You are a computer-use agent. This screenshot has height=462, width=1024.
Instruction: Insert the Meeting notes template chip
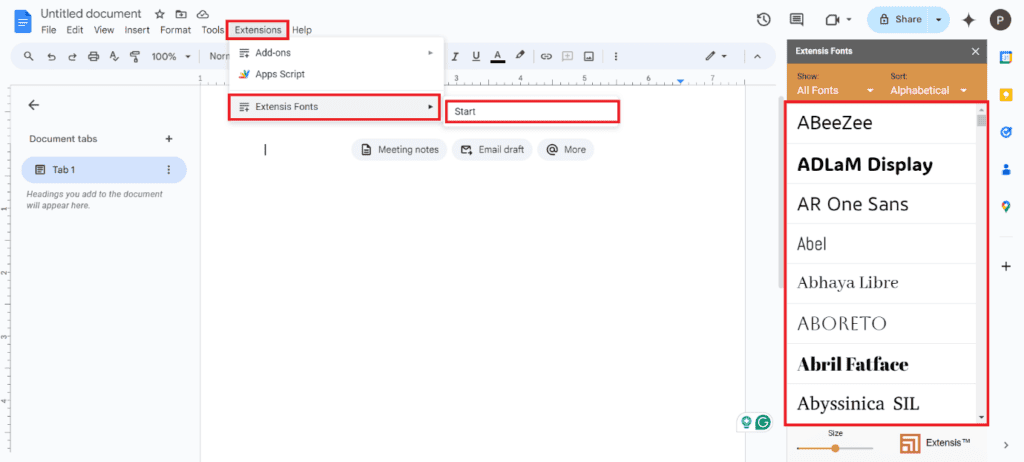(400, 150)
